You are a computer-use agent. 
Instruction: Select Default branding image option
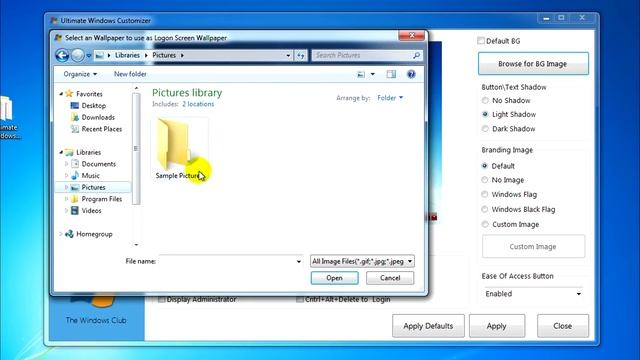pyautogui.click(x=485, y=166)
